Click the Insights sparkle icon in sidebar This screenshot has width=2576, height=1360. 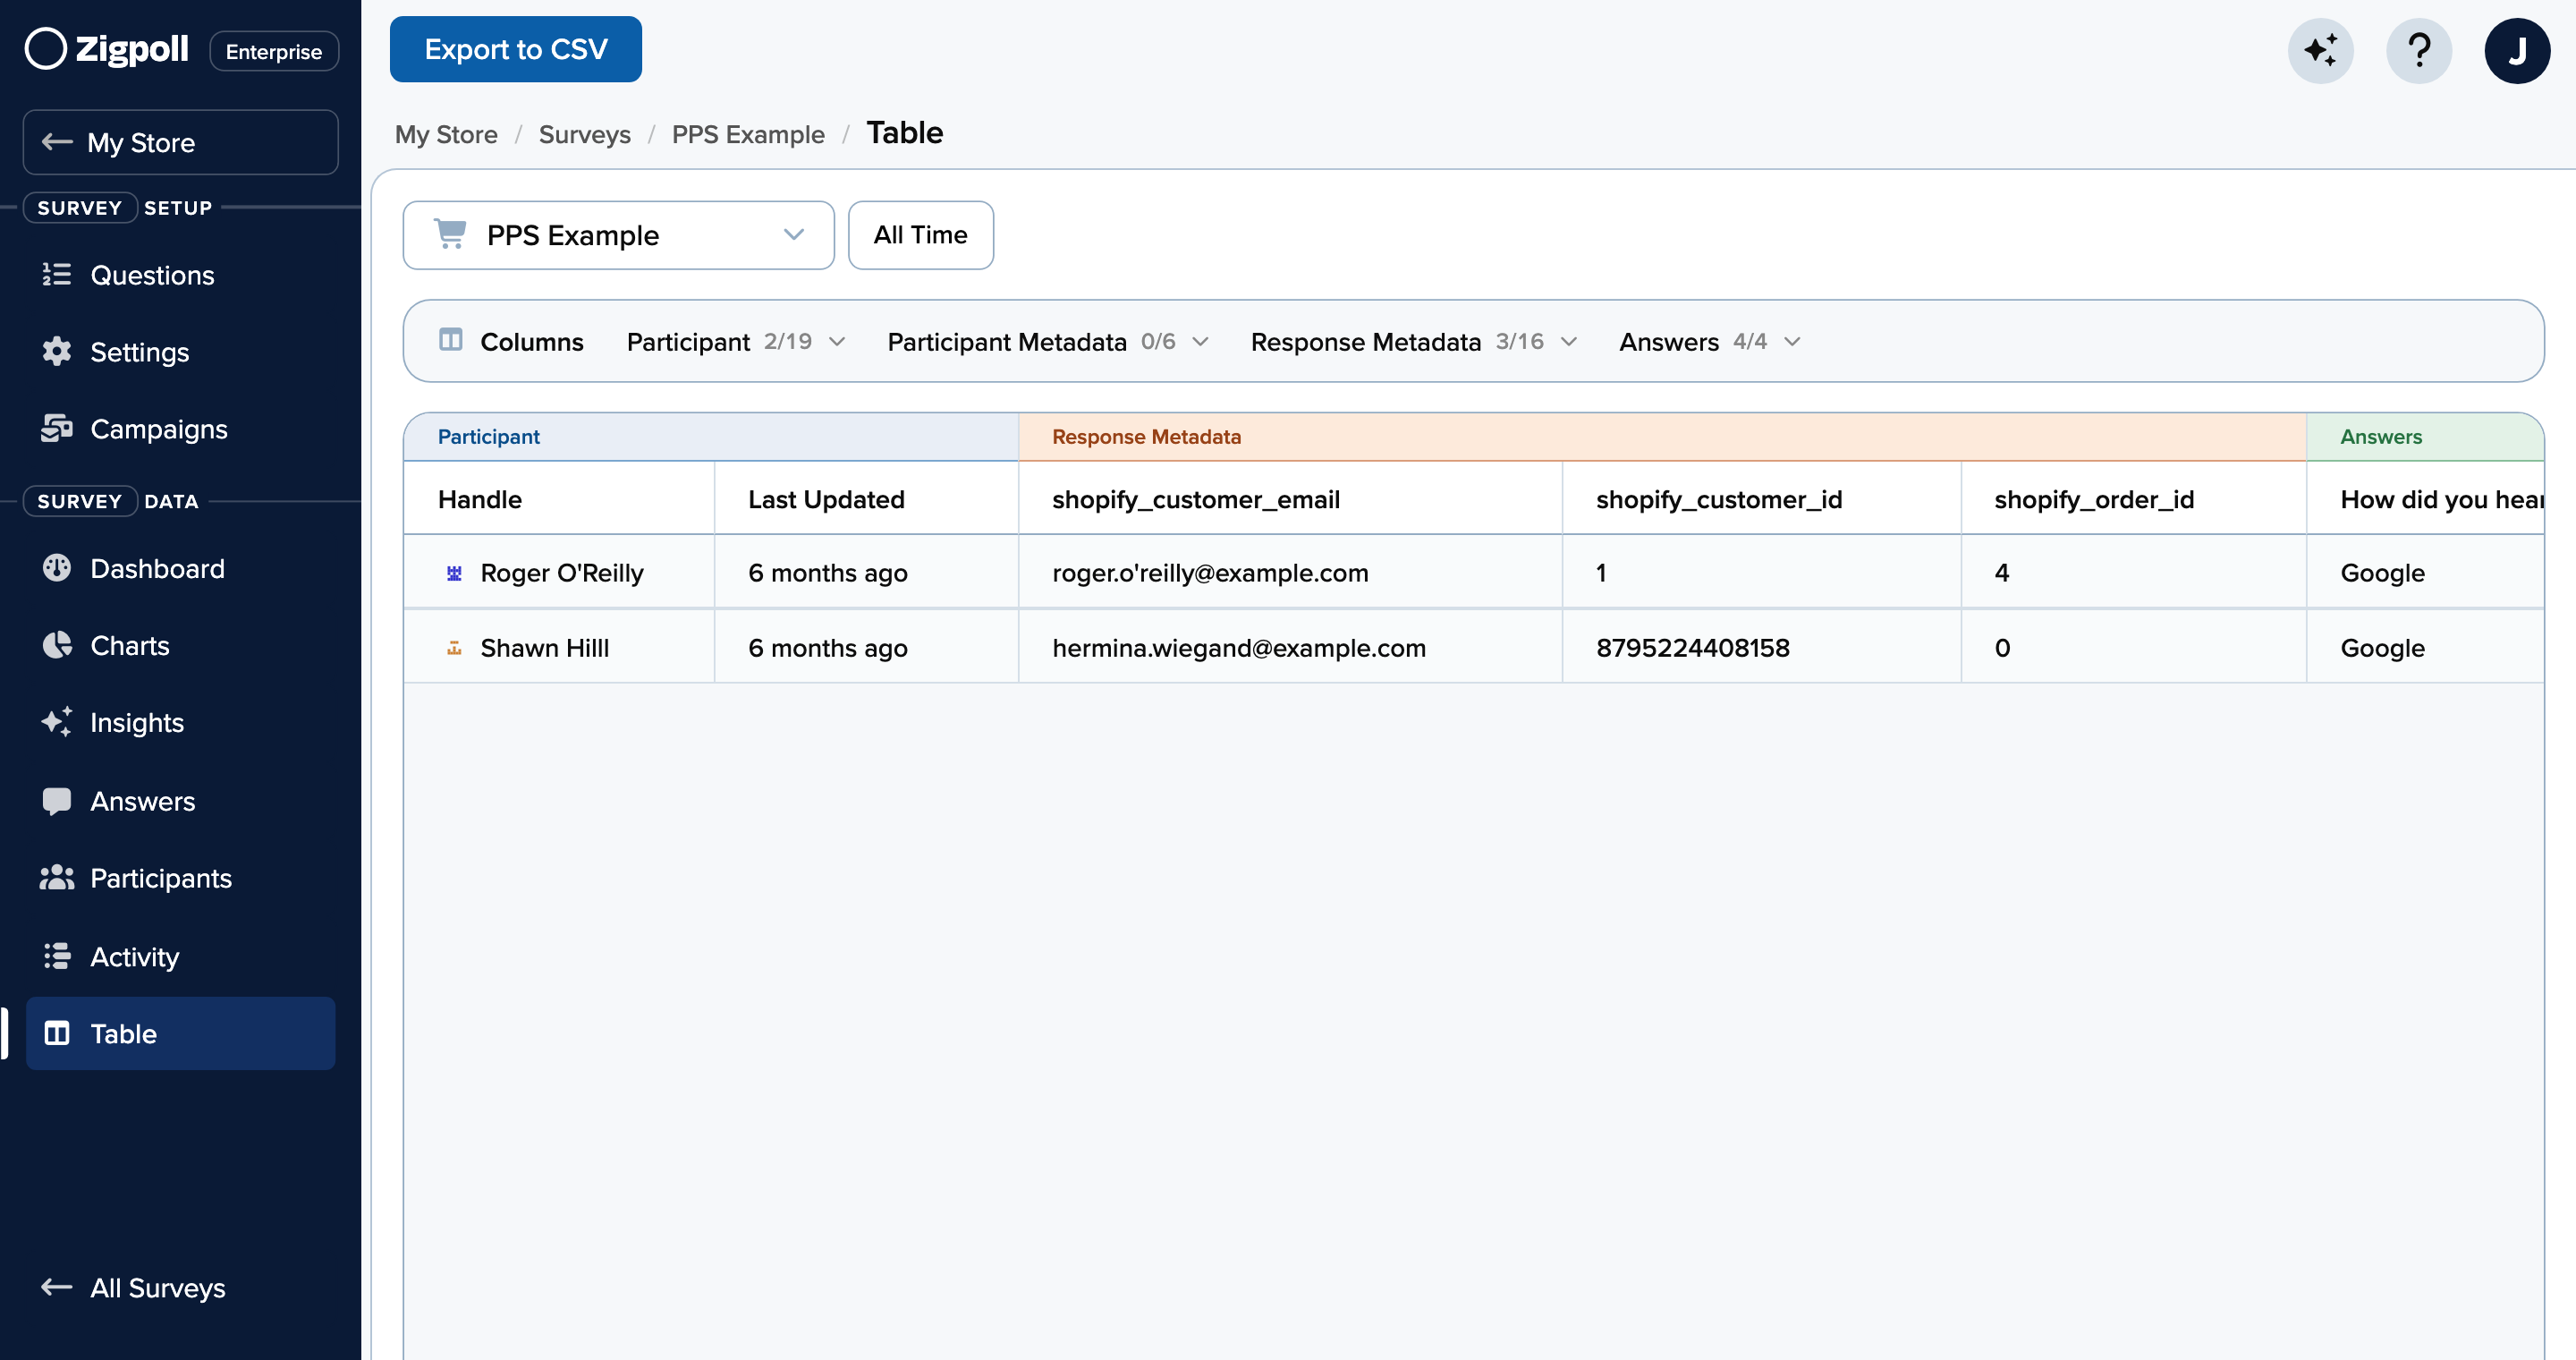(x=57, y=722)
